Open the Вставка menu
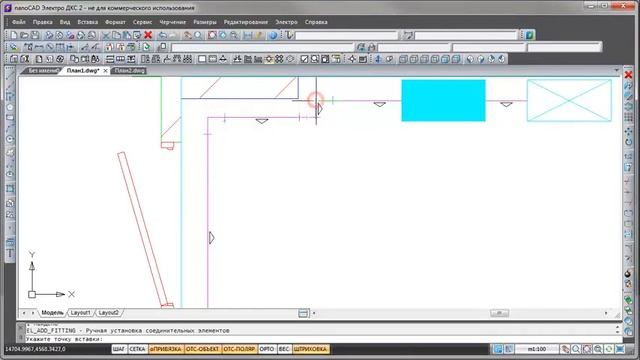 tap(88, 22)
